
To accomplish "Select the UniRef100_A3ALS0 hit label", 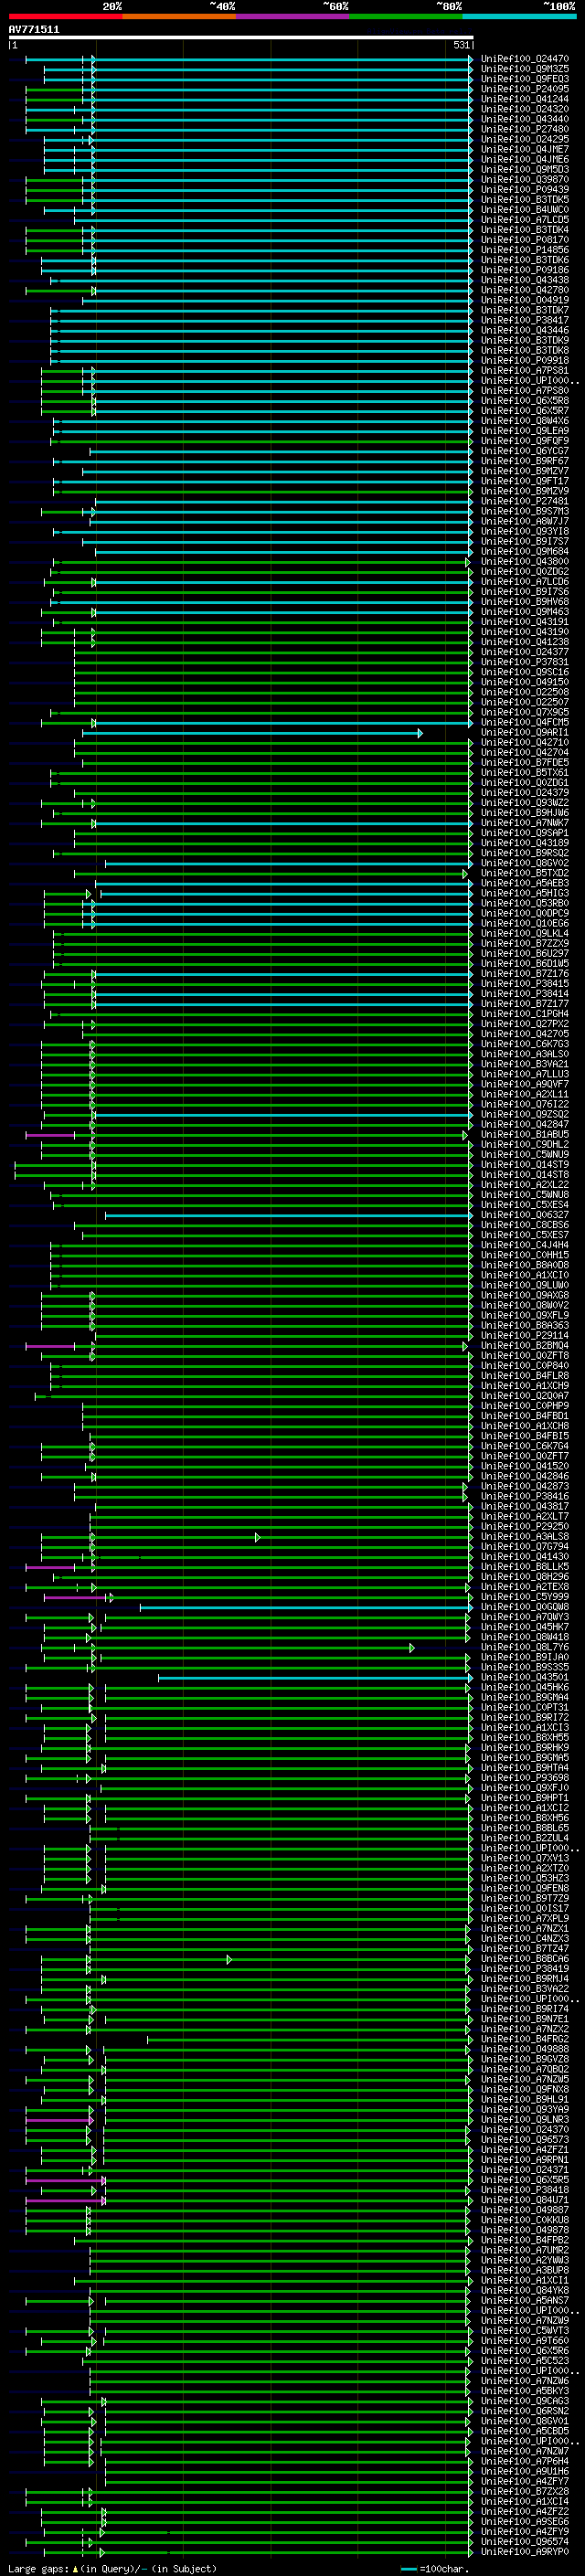I will tap(525, 1054).
